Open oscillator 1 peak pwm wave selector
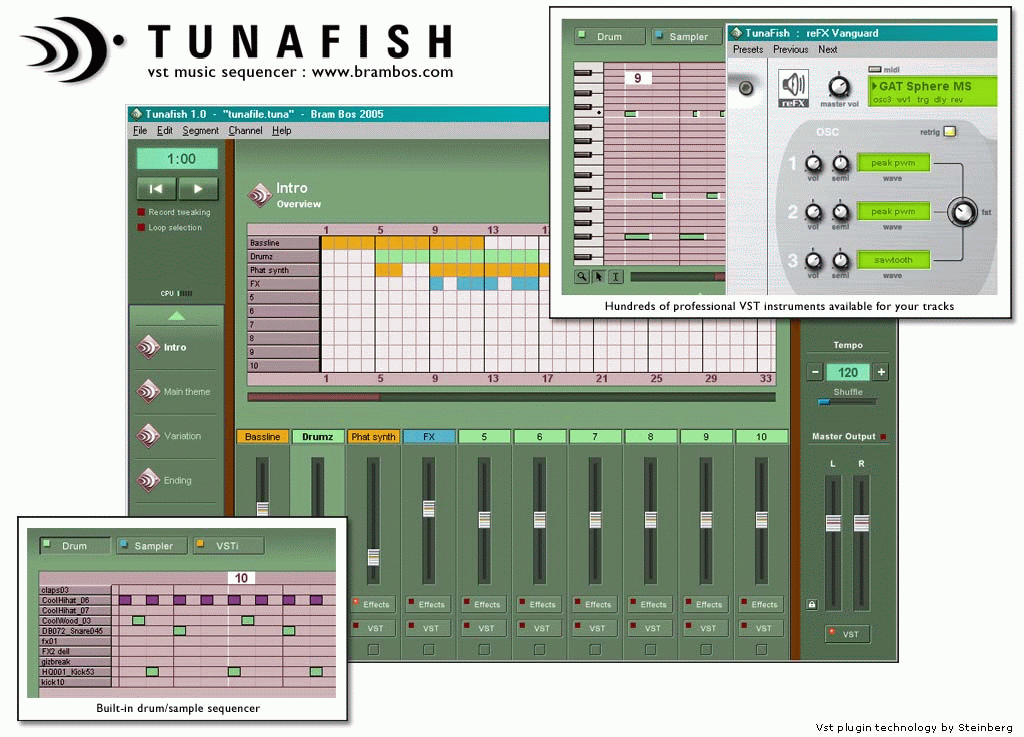Viewport: 1024px width, 737px height. click(x=893, y=163)
